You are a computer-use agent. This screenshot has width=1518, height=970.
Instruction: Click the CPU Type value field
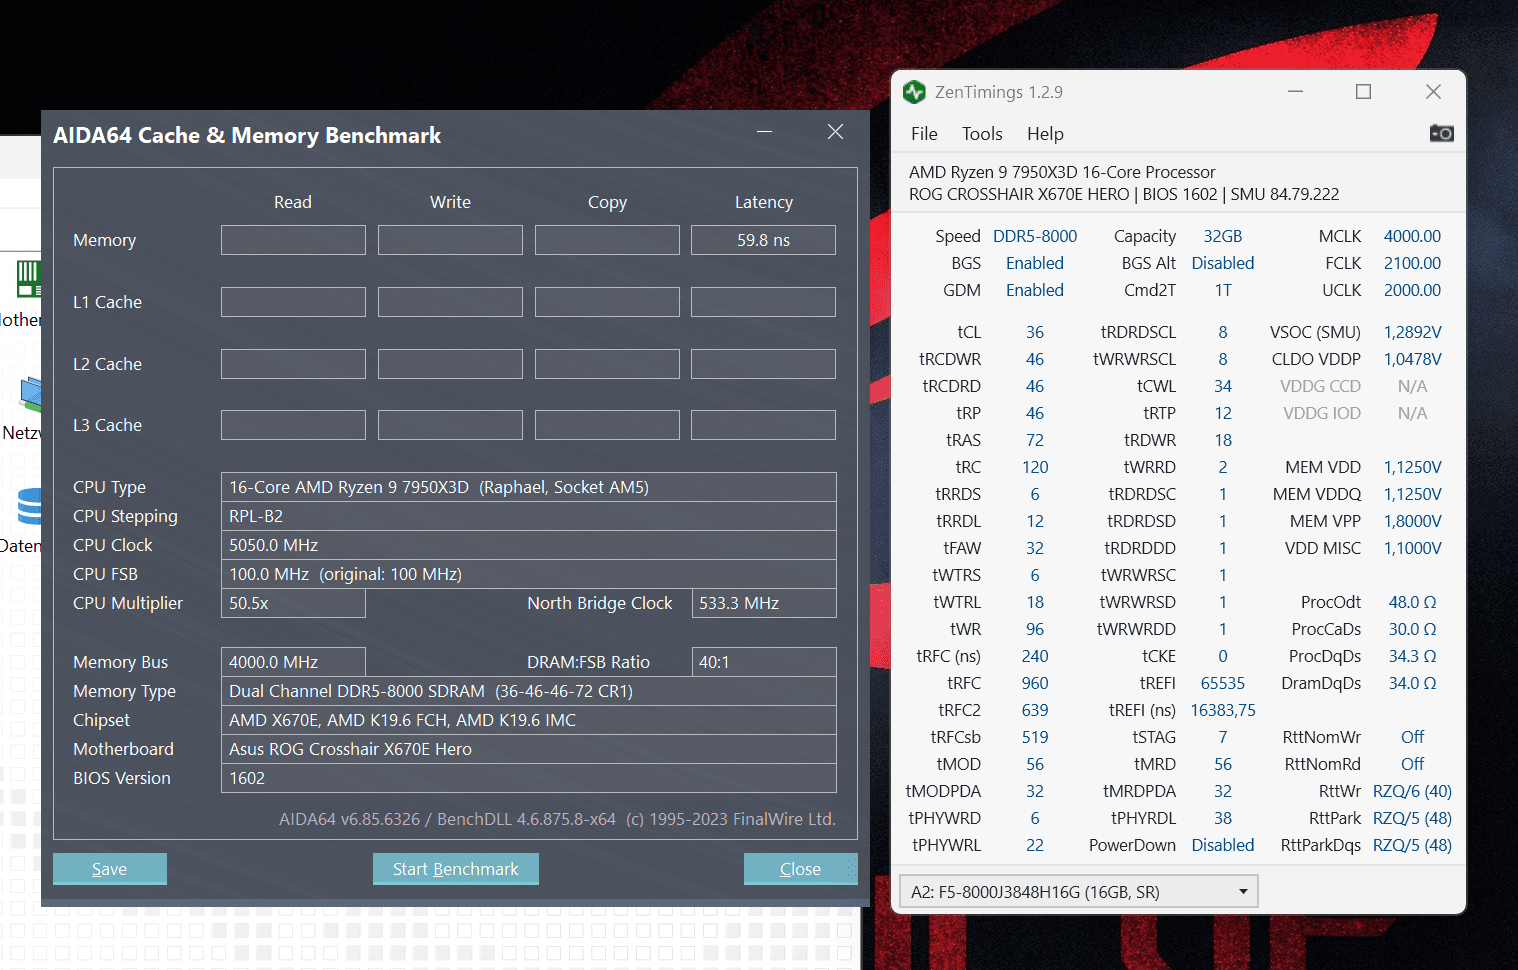click(529, 487)
